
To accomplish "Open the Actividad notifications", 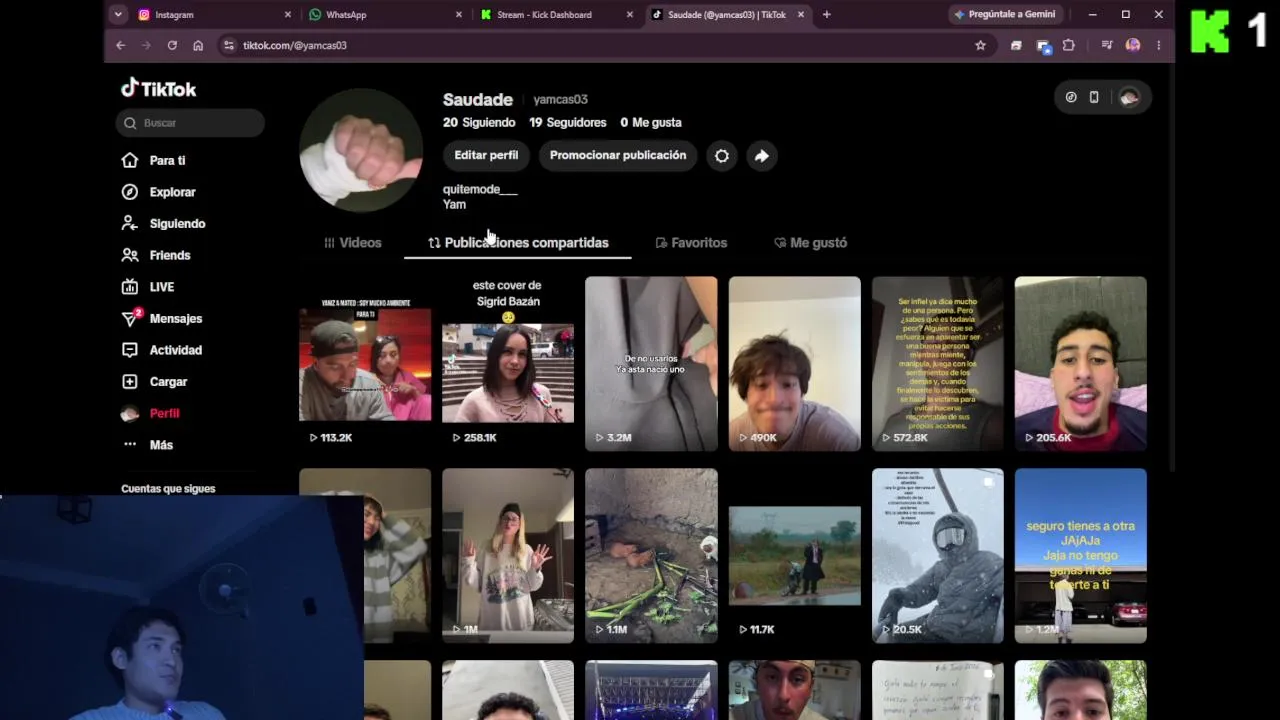I will (x=175, y=350).
